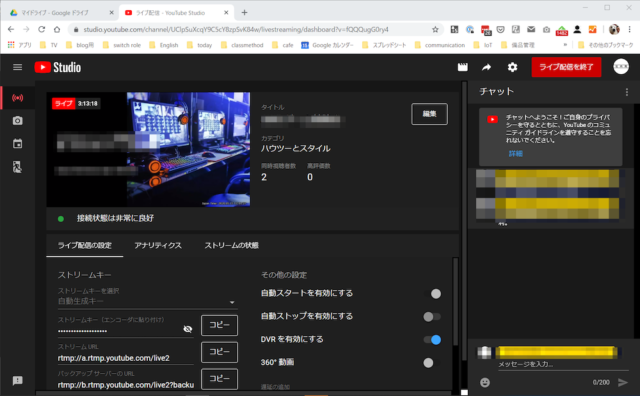Disable the DVR を有効にする switch

coord(432,340)
